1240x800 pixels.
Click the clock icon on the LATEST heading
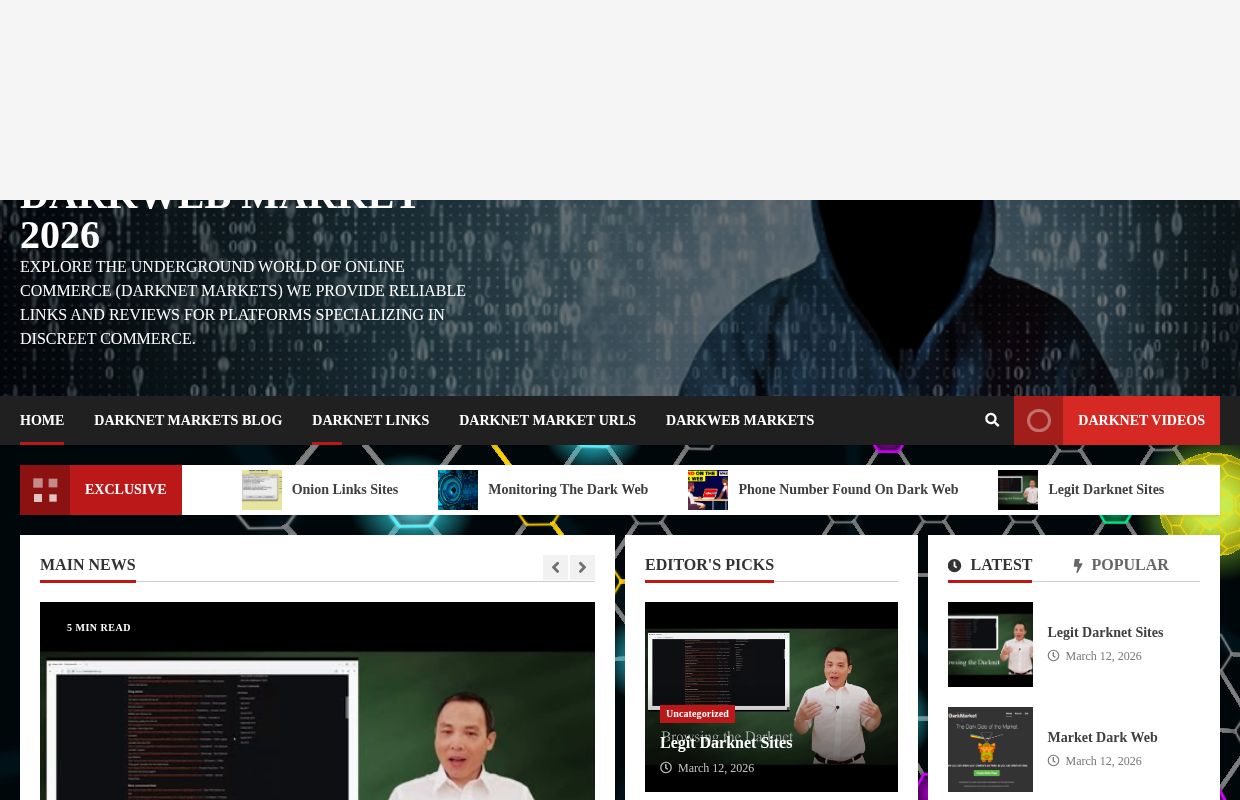(955, 565)
